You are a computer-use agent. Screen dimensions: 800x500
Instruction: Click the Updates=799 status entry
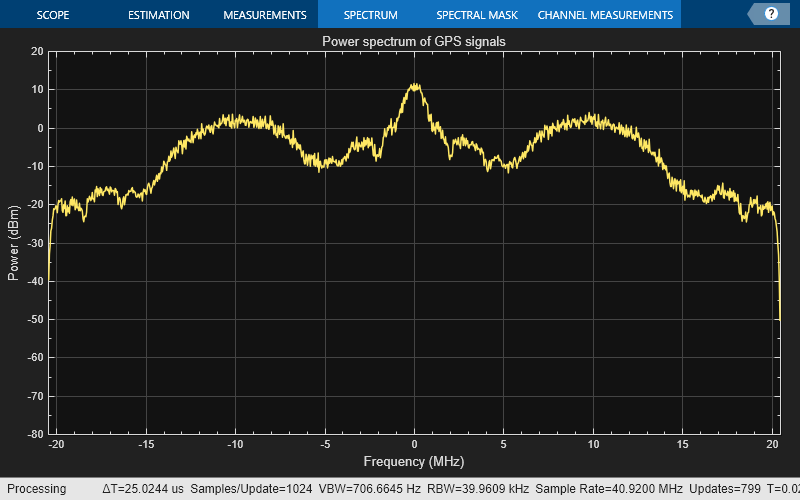724,489
